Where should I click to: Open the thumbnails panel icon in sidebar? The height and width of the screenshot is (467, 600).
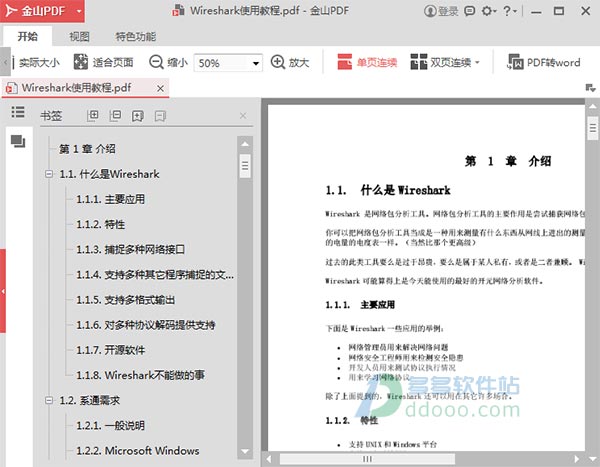(18, 141)
